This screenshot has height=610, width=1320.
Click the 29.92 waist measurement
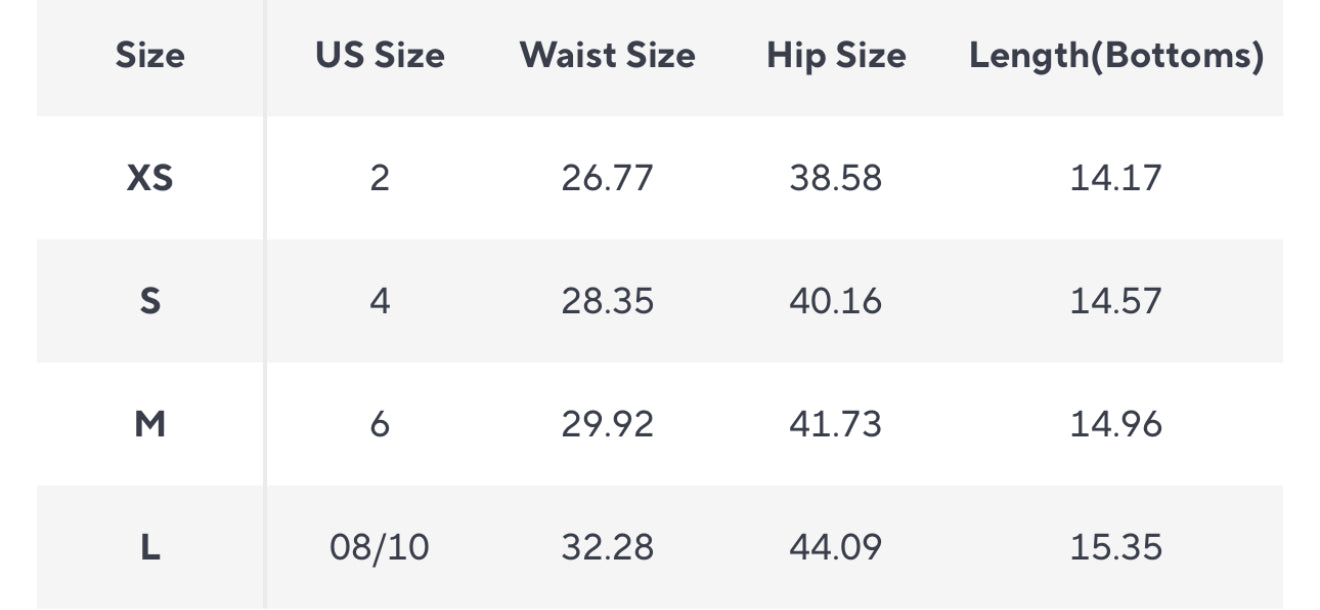click(607, 425)
